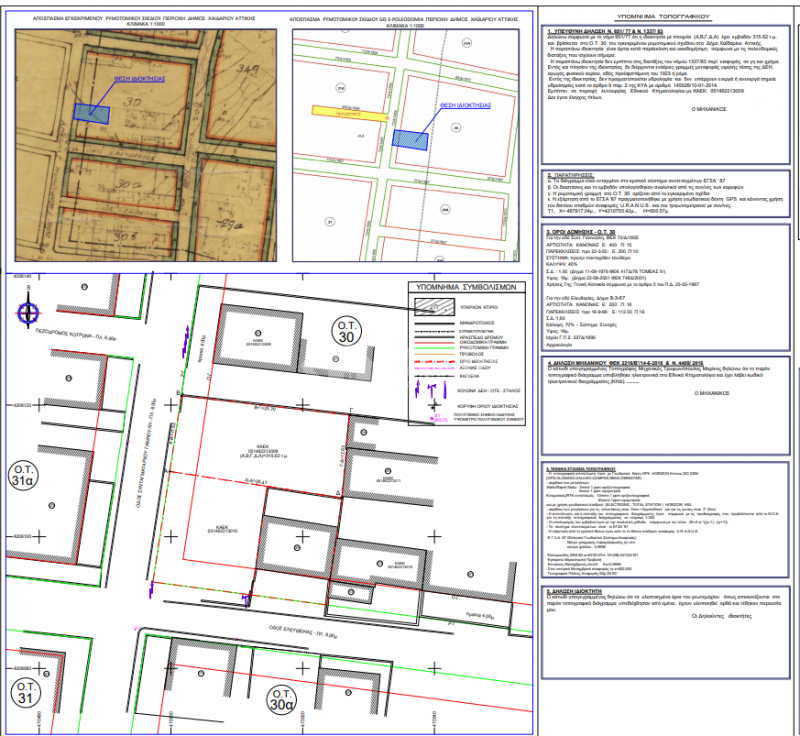Click hatched existing building symbol in legend

tap(434, 307)
